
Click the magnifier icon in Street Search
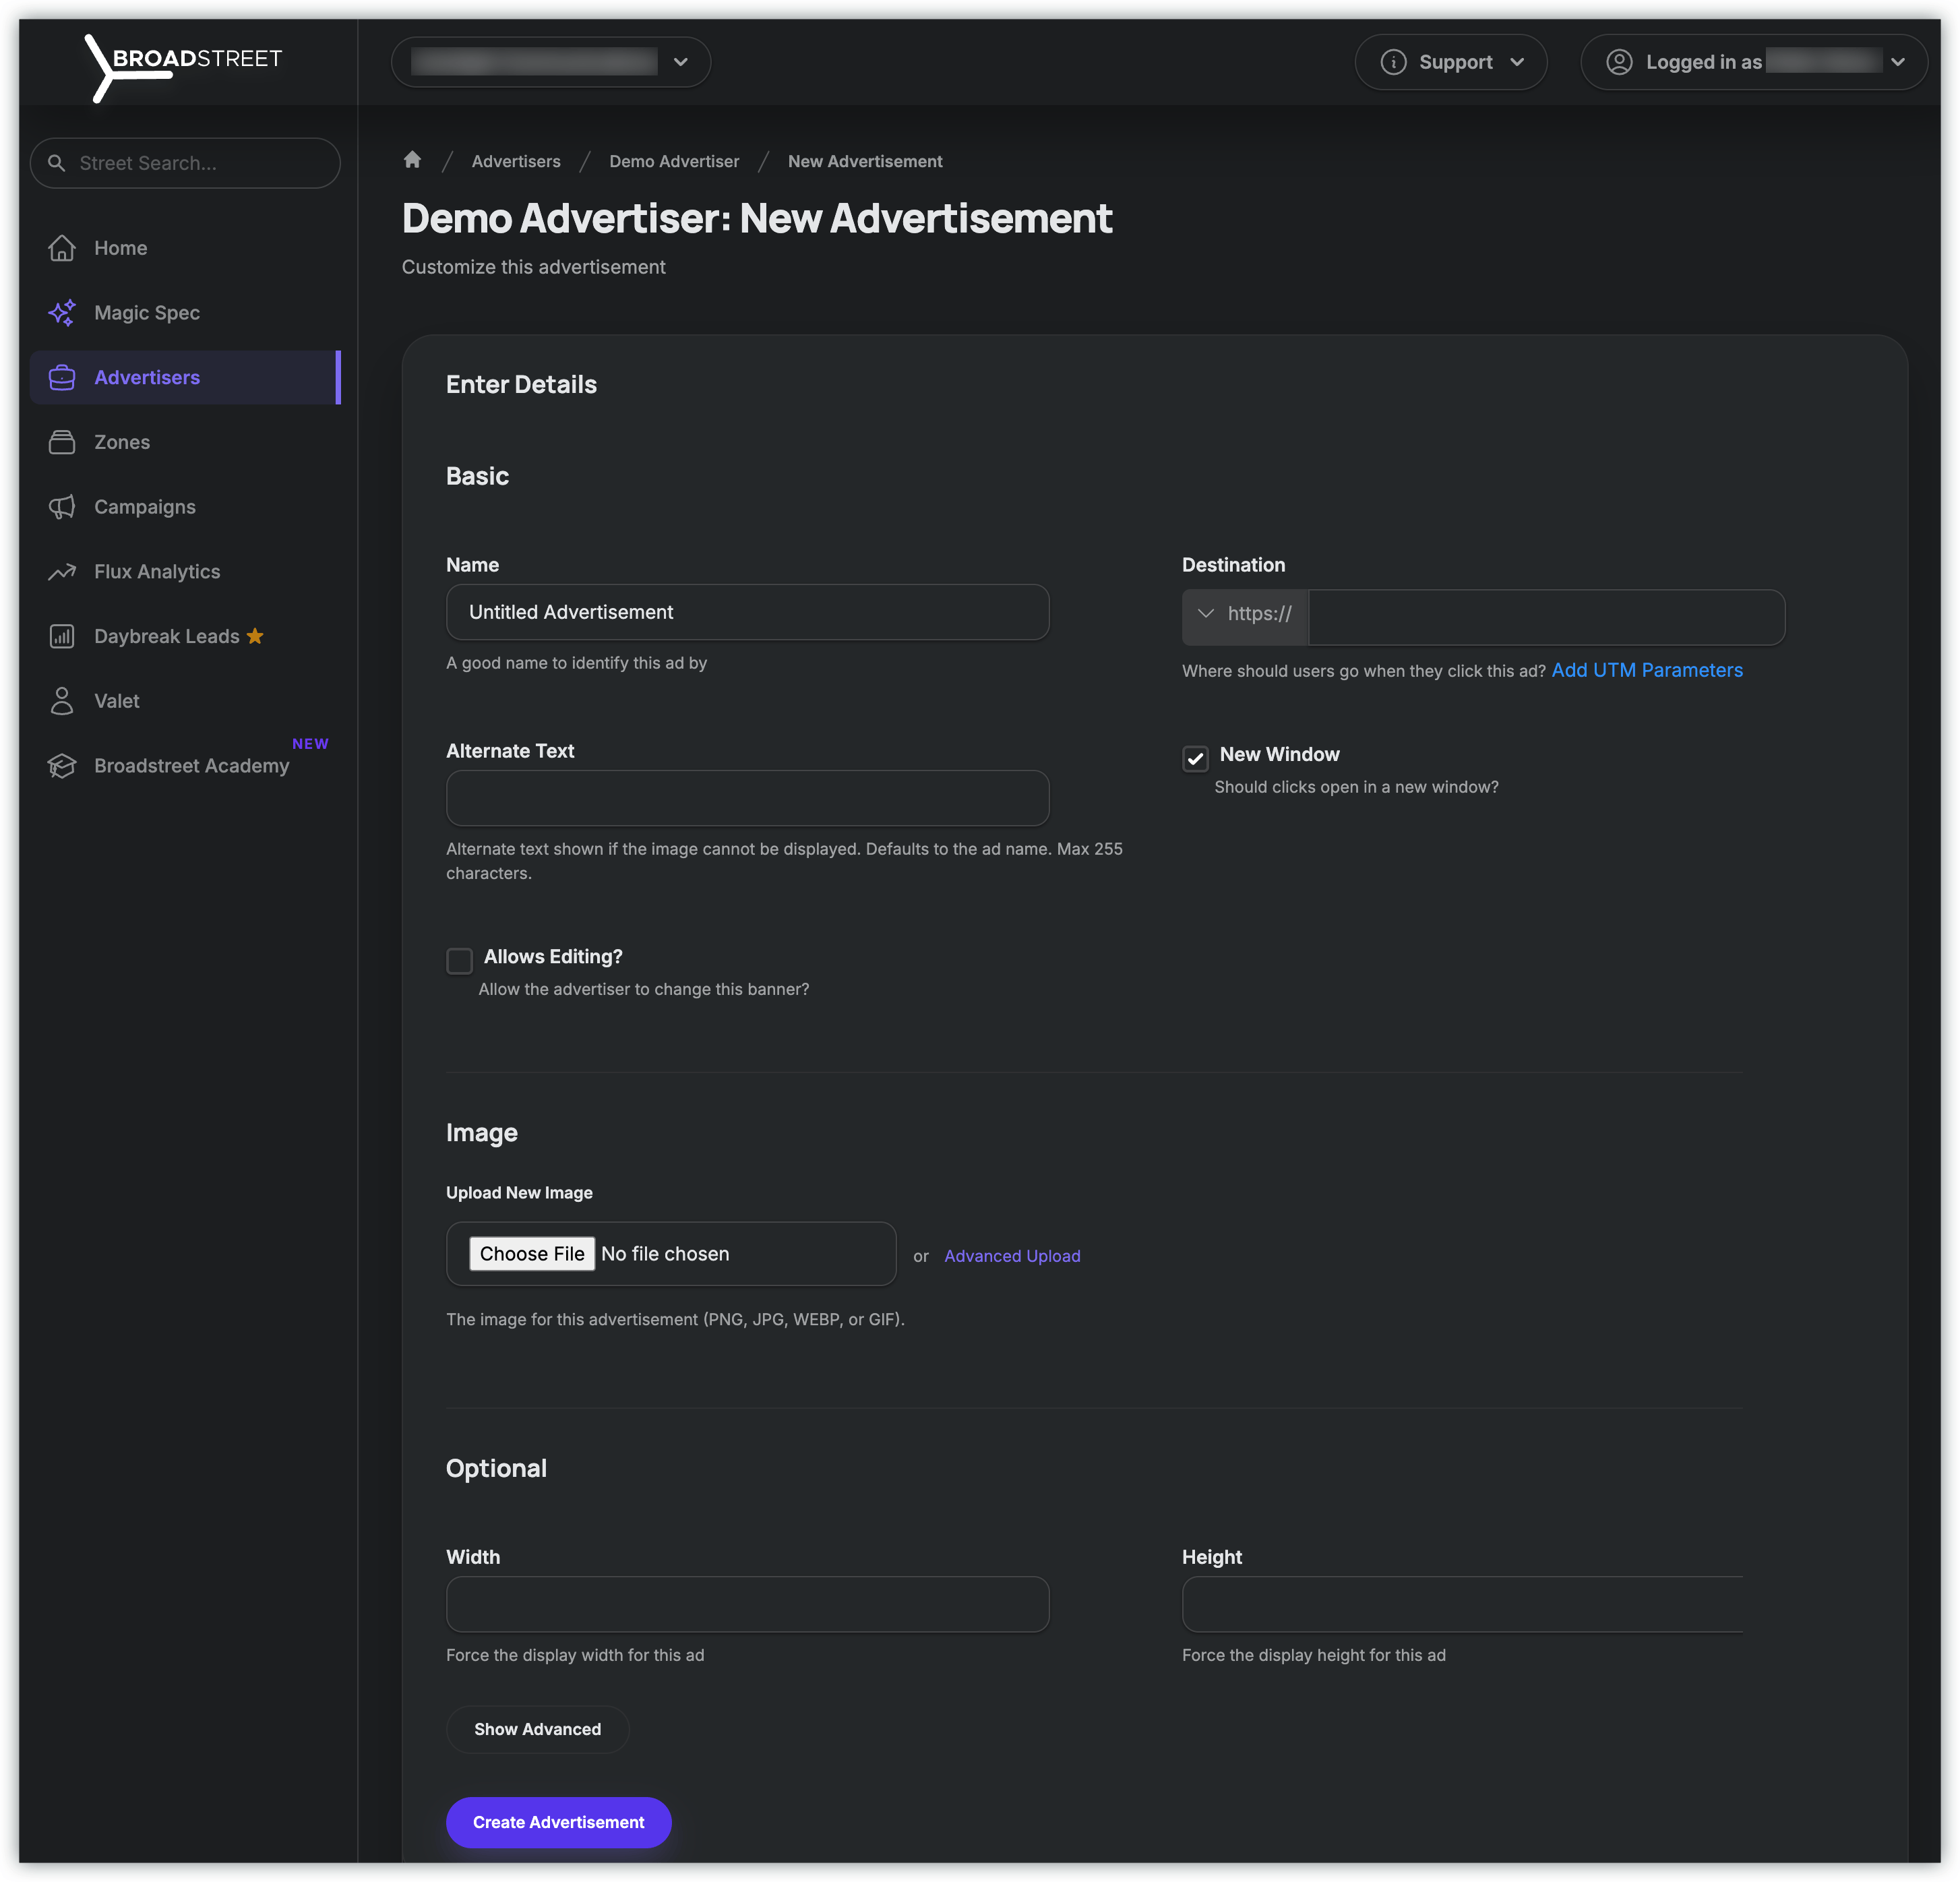point(57,163)
